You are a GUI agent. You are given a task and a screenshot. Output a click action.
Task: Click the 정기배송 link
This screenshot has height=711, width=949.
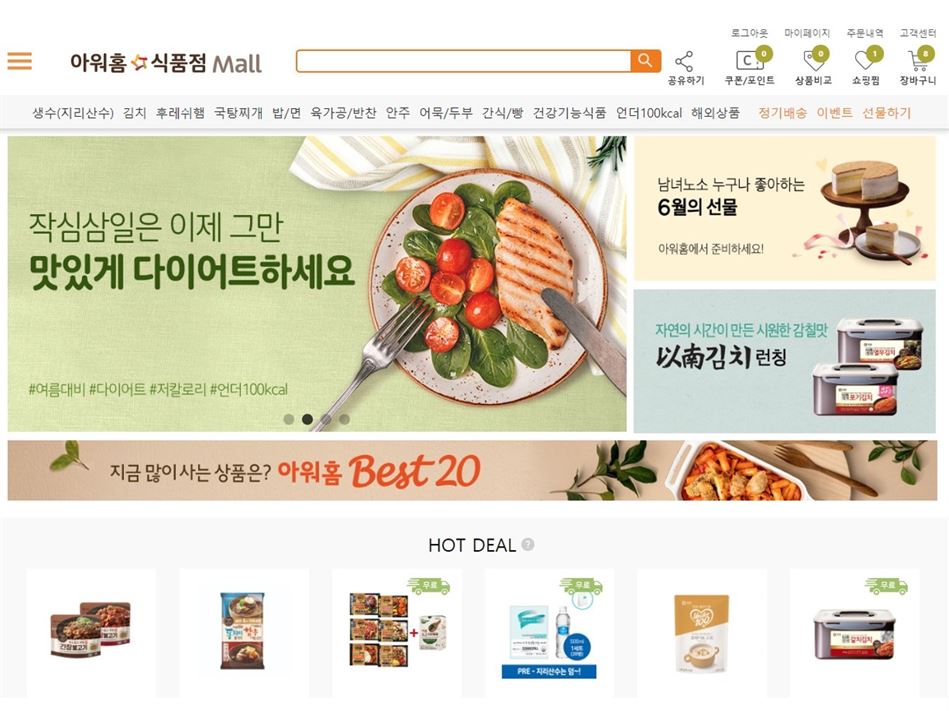point(782,113)
